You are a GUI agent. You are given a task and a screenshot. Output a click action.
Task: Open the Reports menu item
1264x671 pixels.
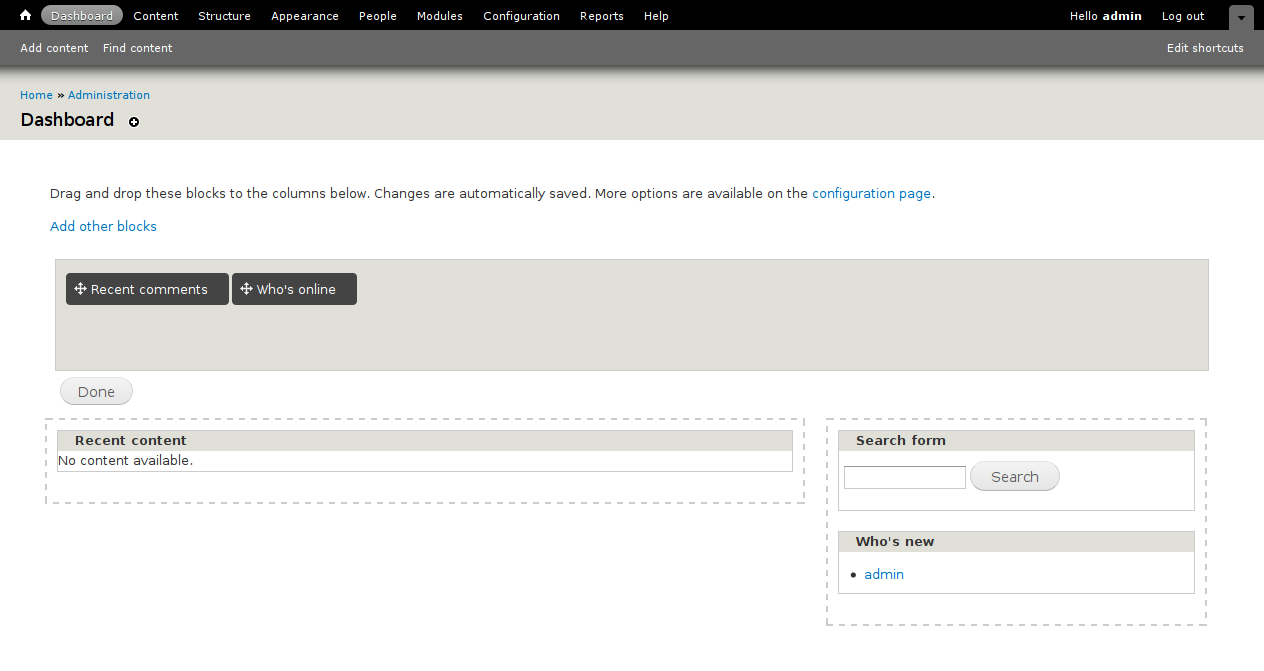[x=601, y=16]
